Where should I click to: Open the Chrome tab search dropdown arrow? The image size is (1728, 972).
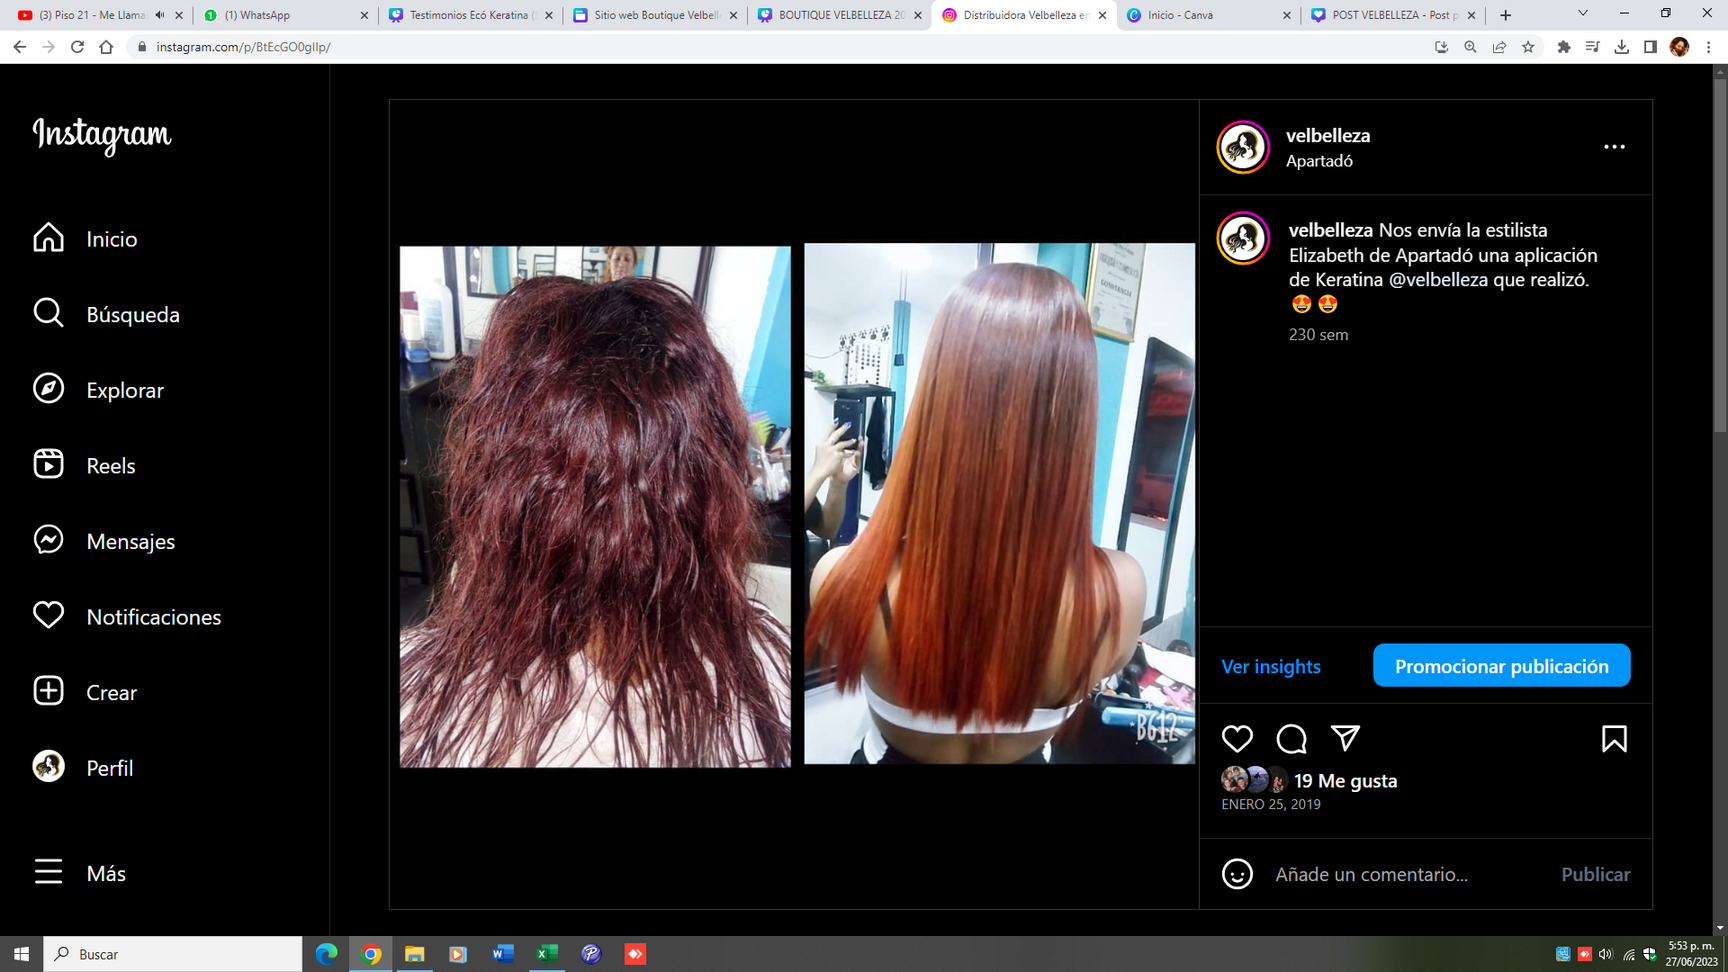[x=1582, y=14]
